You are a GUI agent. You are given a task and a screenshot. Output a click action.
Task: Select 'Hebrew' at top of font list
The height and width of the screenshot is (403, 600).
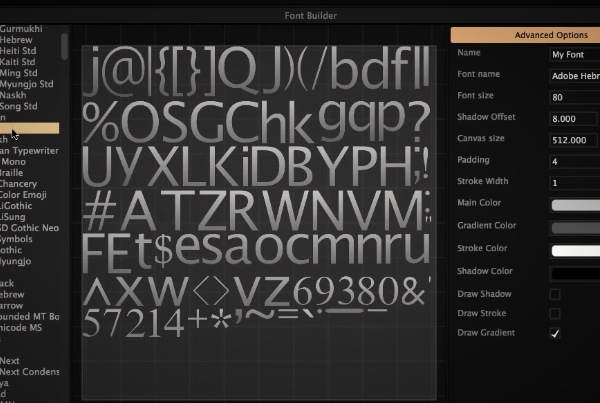16,40
